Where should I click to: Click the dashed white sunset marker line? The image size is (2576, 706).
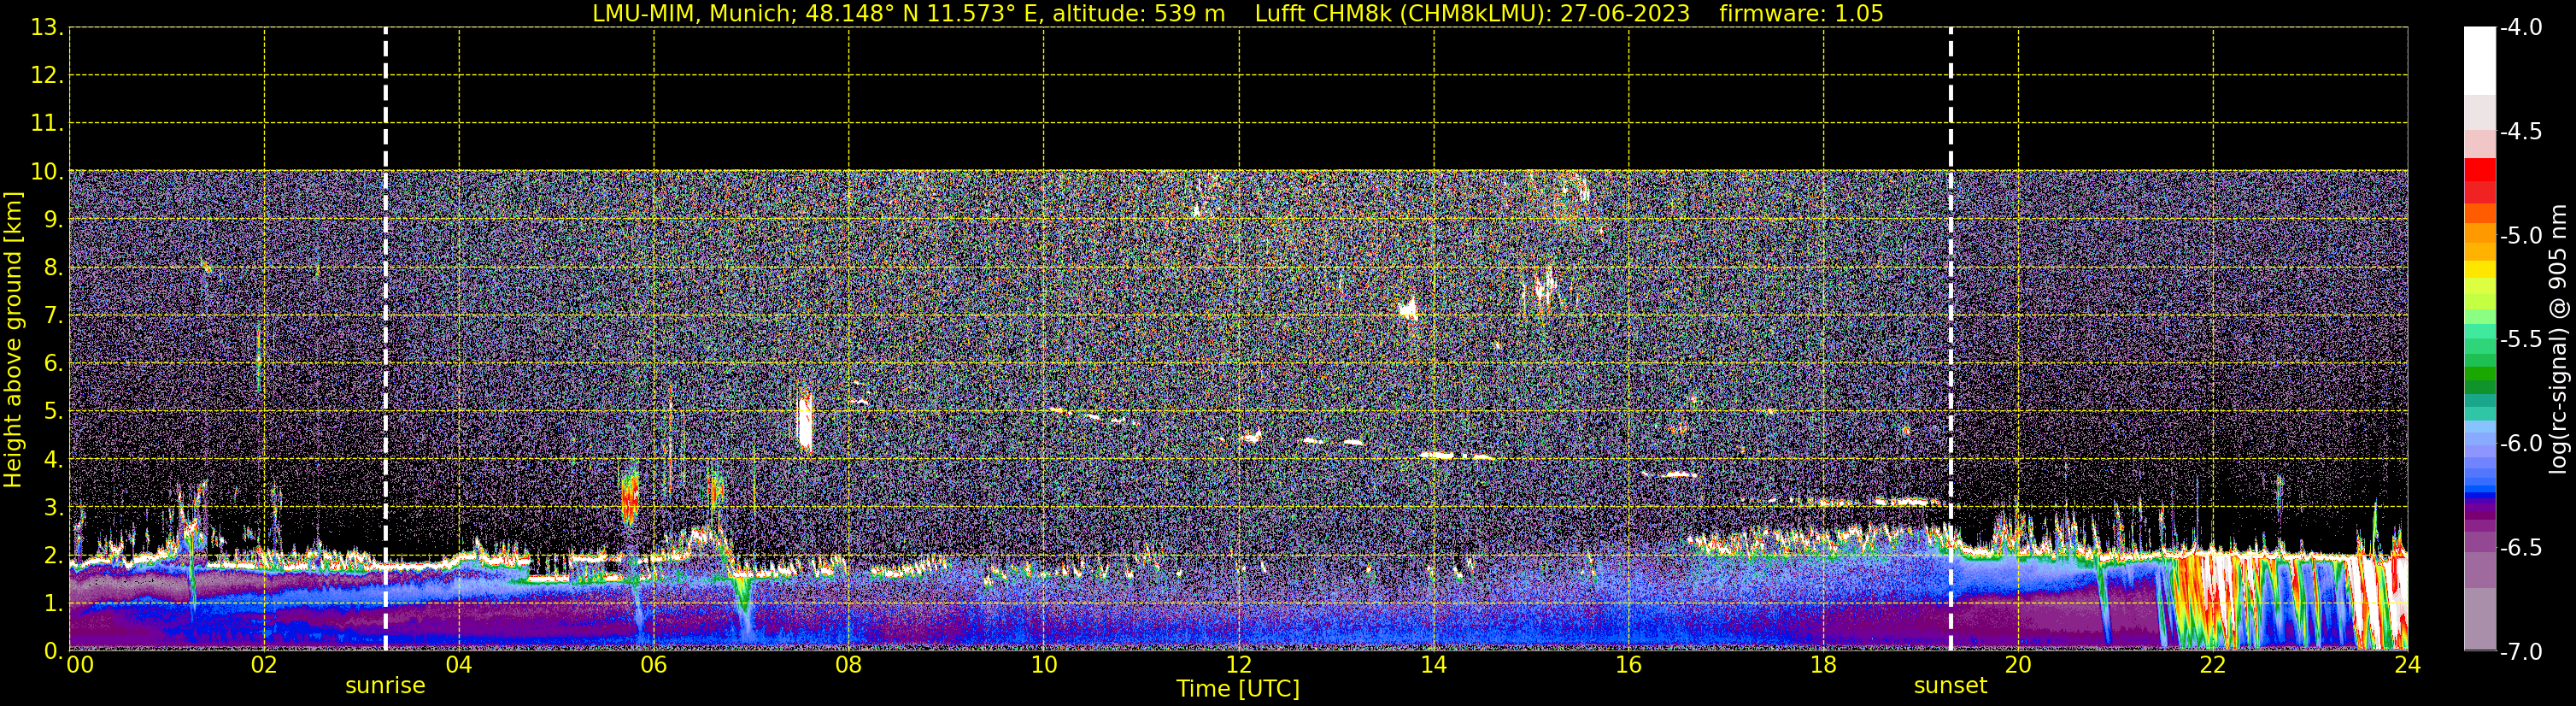[x=1950, y=339]
